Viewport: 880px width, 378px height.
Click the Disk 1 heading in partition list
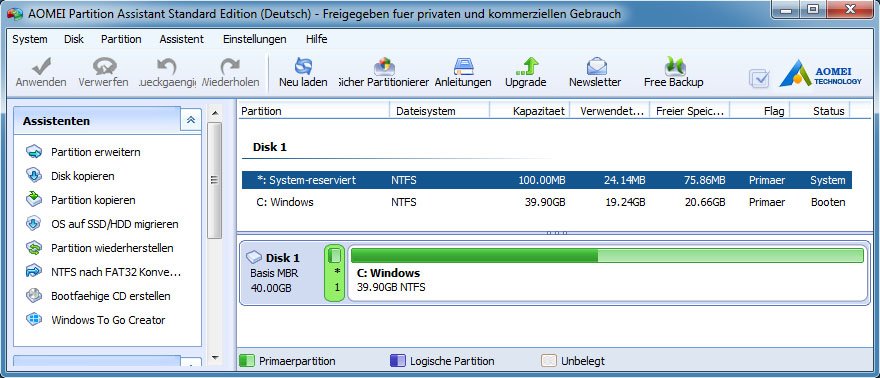tap(270, 147)
